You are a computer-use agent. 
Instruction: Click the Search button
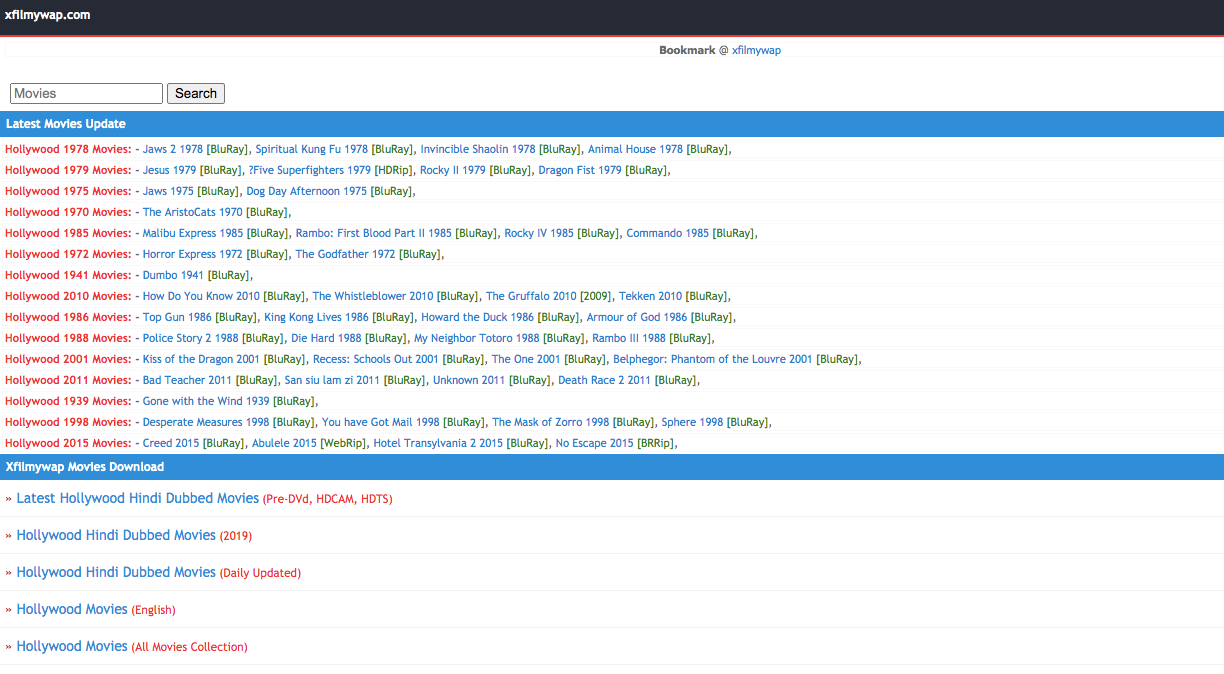196,93
